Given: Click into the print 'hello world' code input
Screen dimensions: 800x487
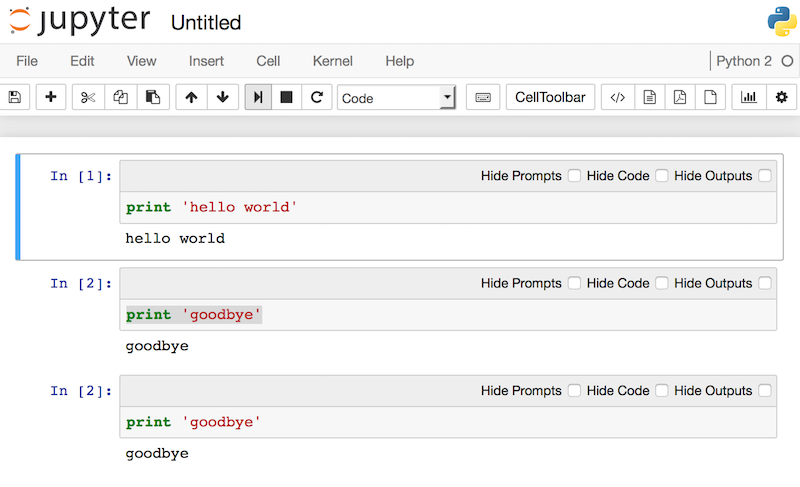Looking at the screenshot, I should (448, 208).
